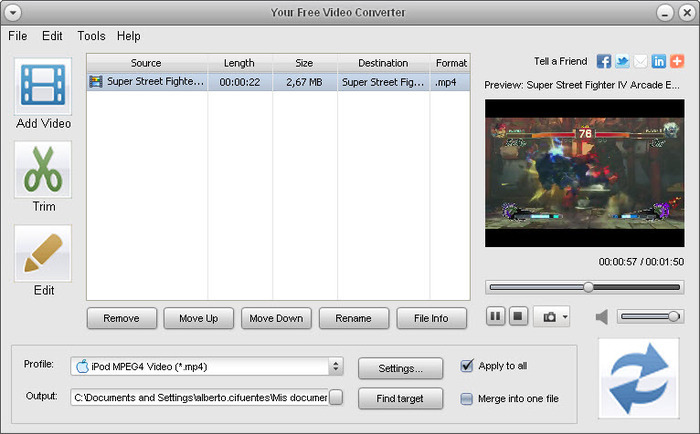Expand the snapshot dropdown arrow

565,317
